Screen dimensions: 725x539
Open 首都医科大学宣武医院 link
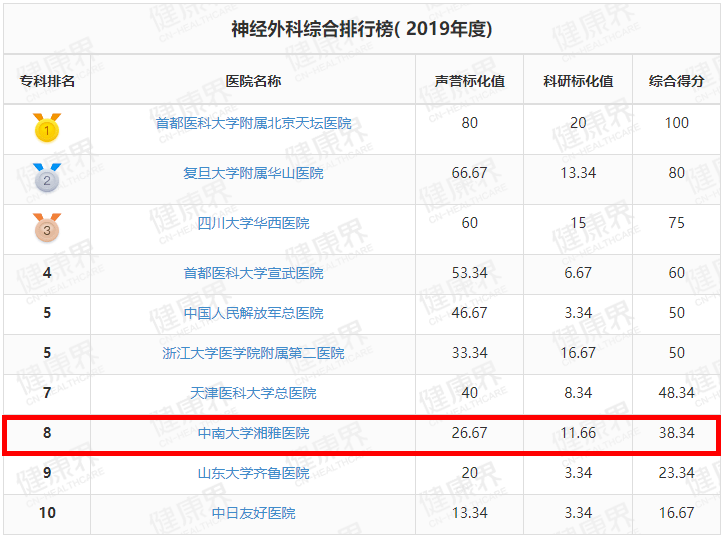pyautogui.click(x=253, y=273)
